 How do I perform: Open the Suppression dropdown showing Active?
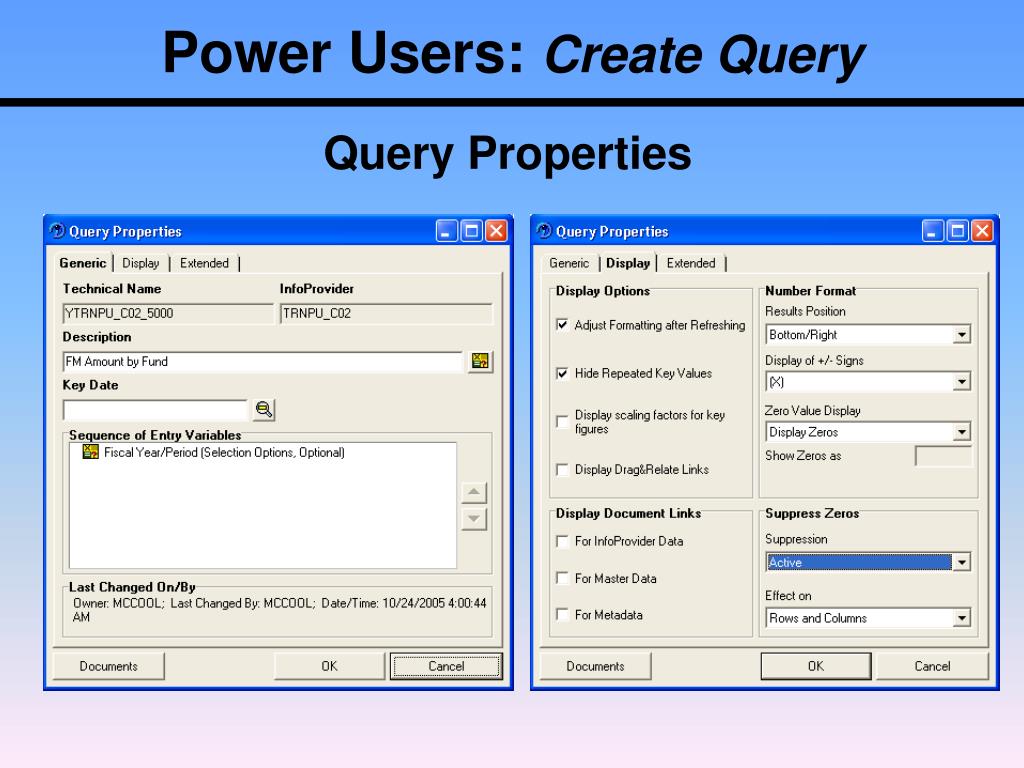point(961,562)
